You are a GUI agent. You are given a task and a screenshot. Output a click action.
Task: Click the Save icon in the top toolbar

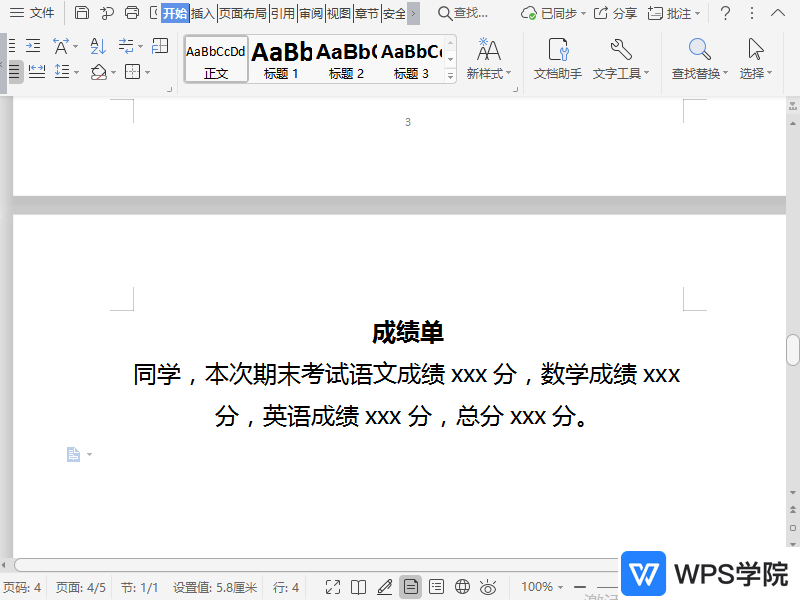[81, 13]
